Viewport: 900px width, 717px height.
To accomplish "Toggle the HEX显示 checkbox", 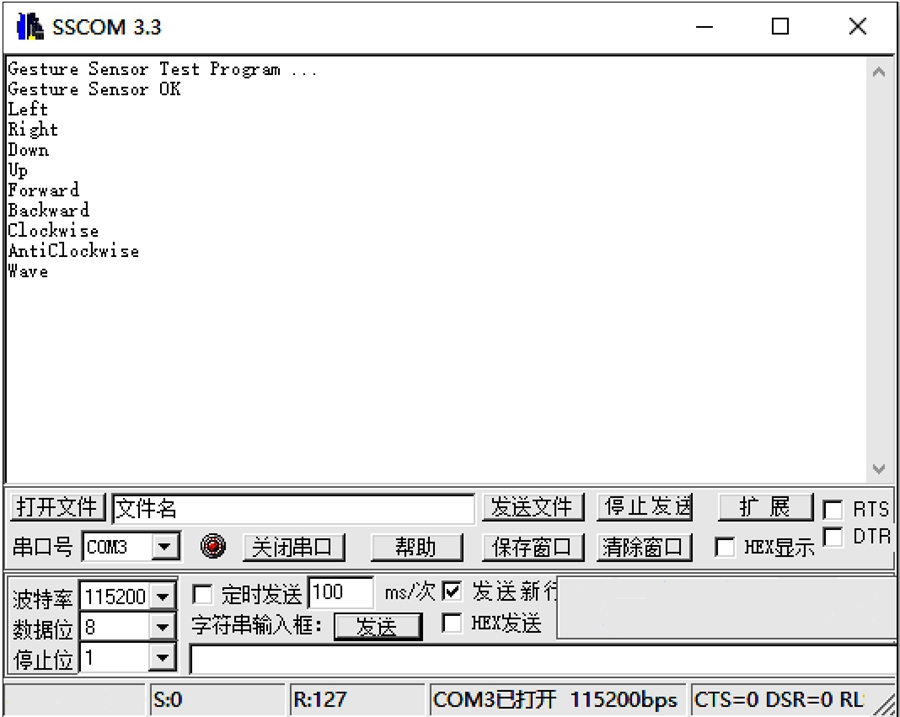I will coord(725,547).
